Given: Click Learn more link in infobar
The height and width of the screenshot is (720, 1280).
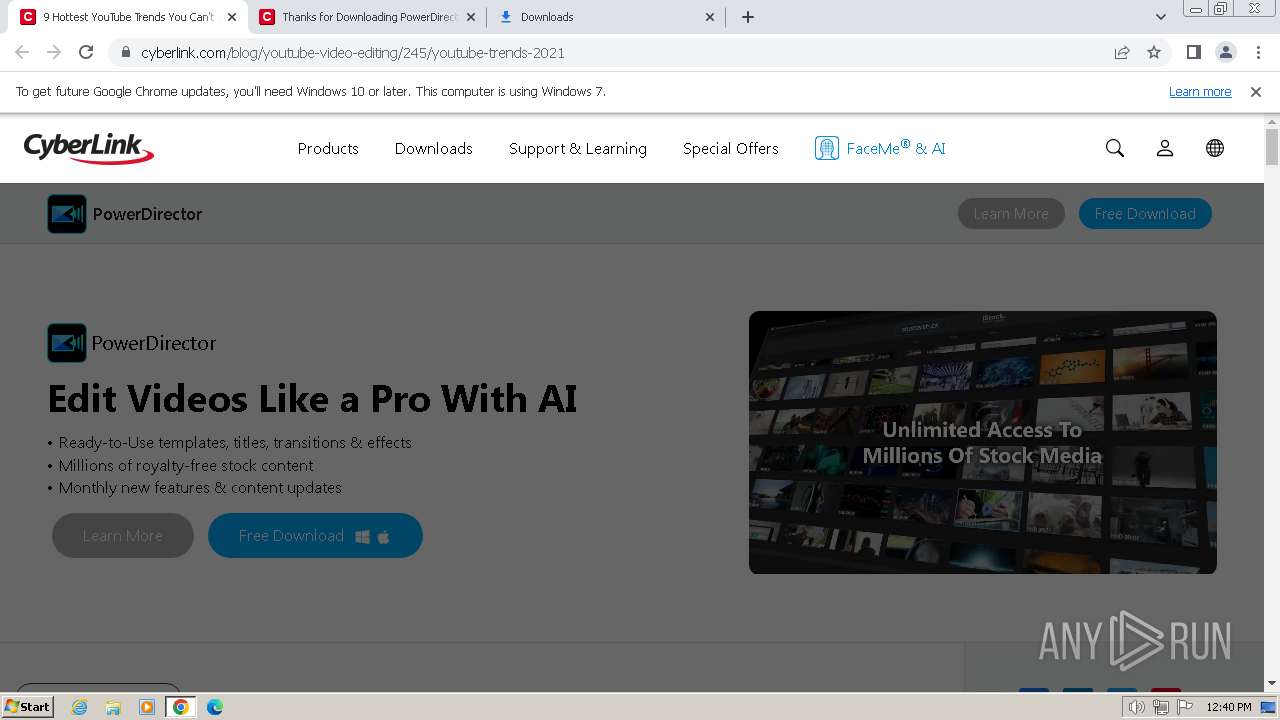Looking at the screenshot, I should (x=1200, y=92).
